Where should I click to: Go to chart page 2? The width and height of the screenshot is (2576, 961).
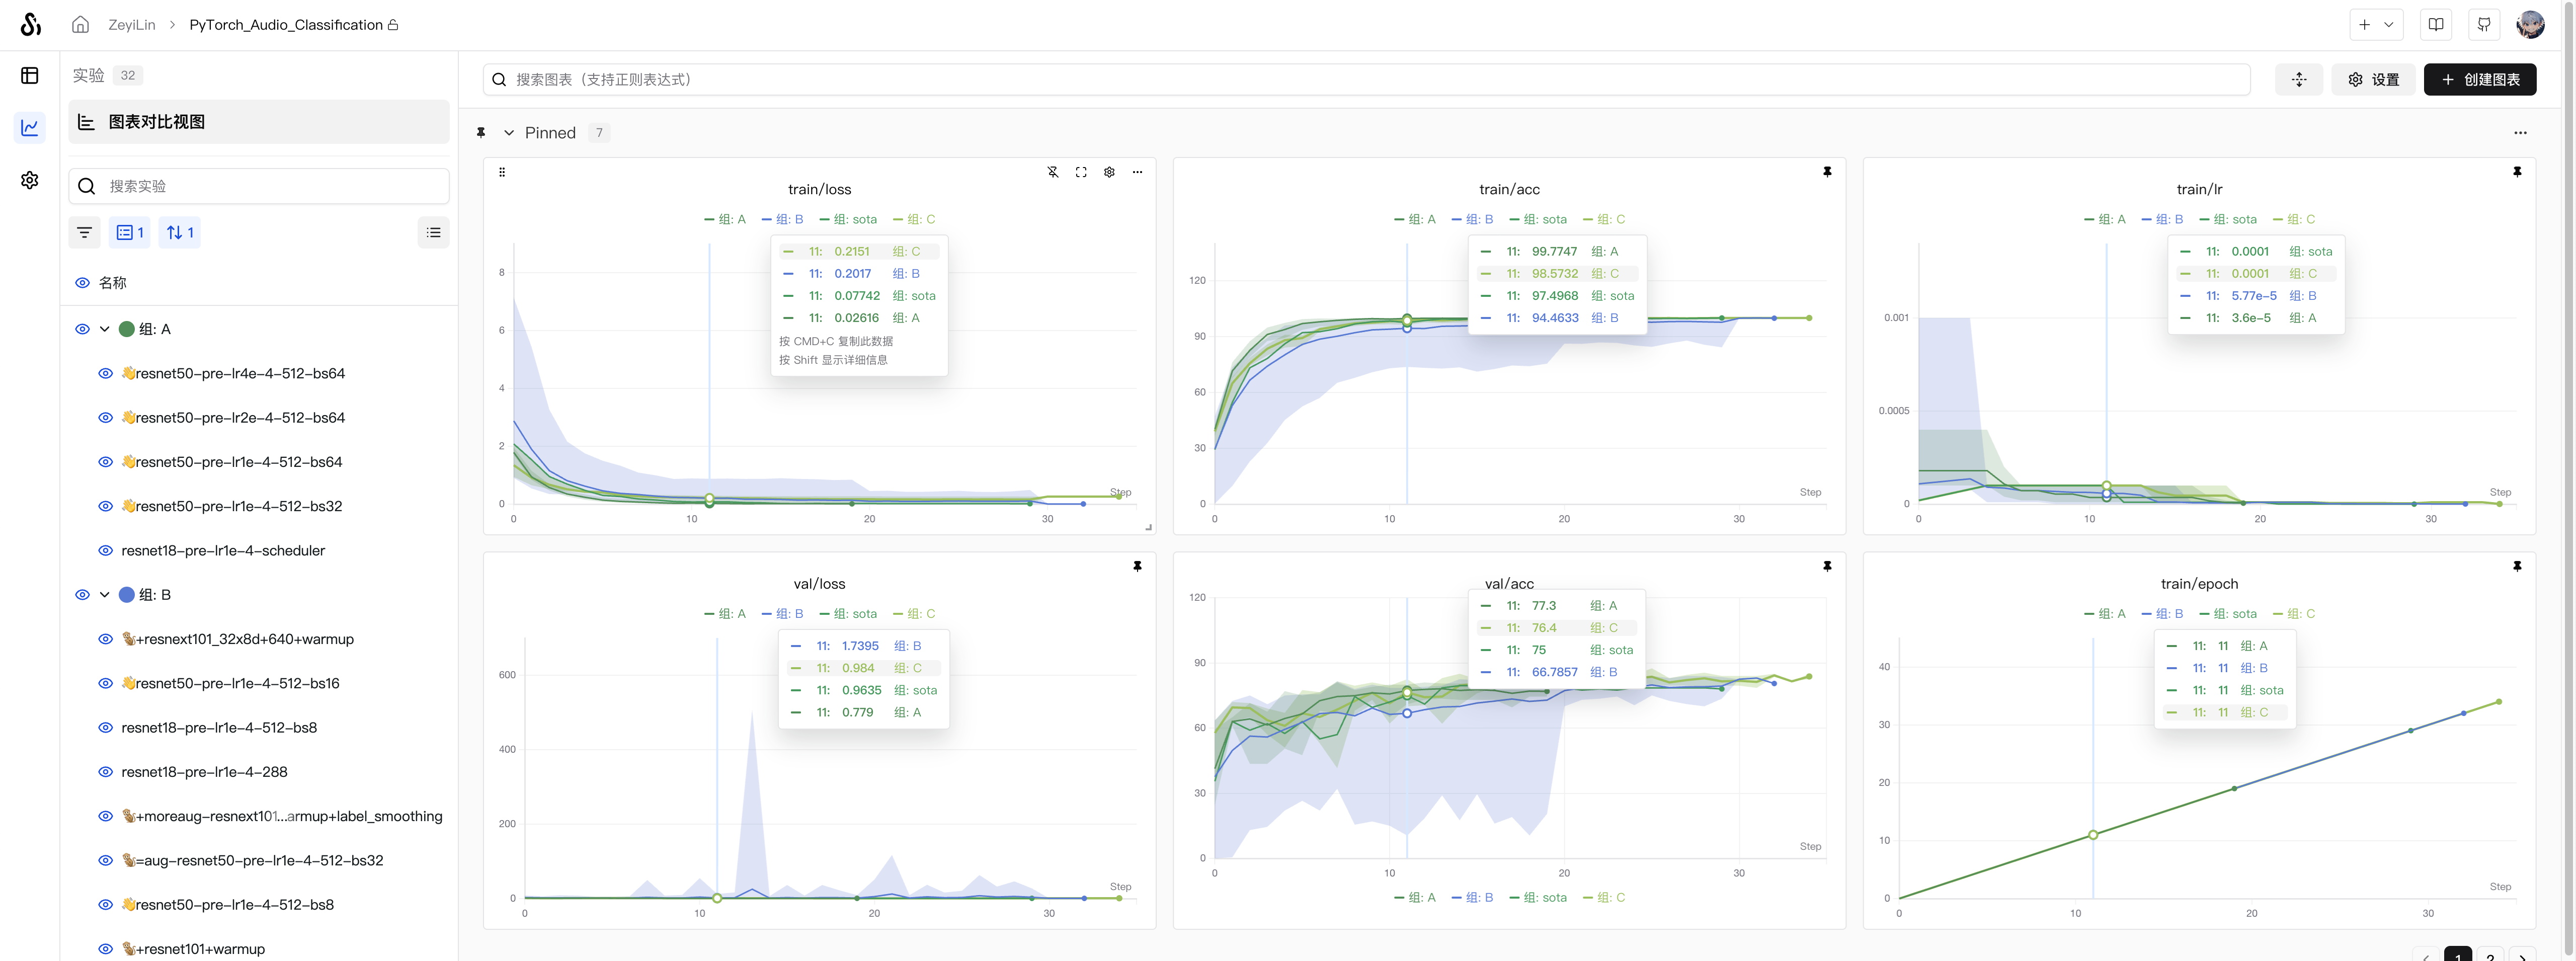pyautogui.click(x=2489, y=954)
